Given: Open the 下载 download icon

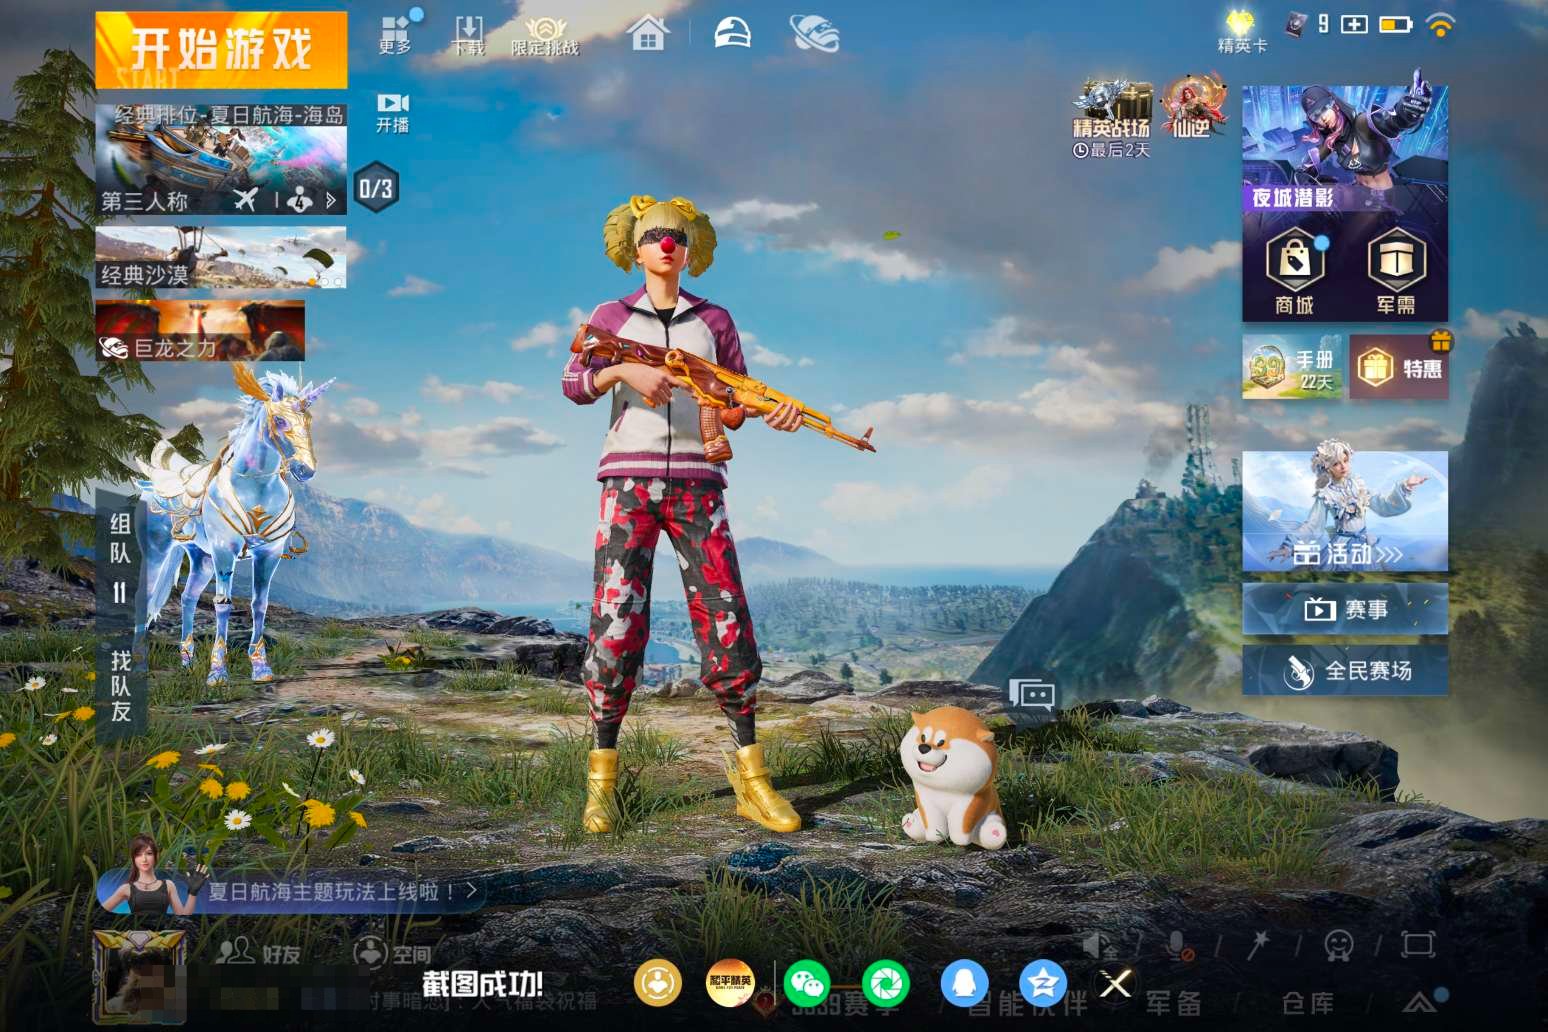Looking at the screenshot, I should point(468,34).
